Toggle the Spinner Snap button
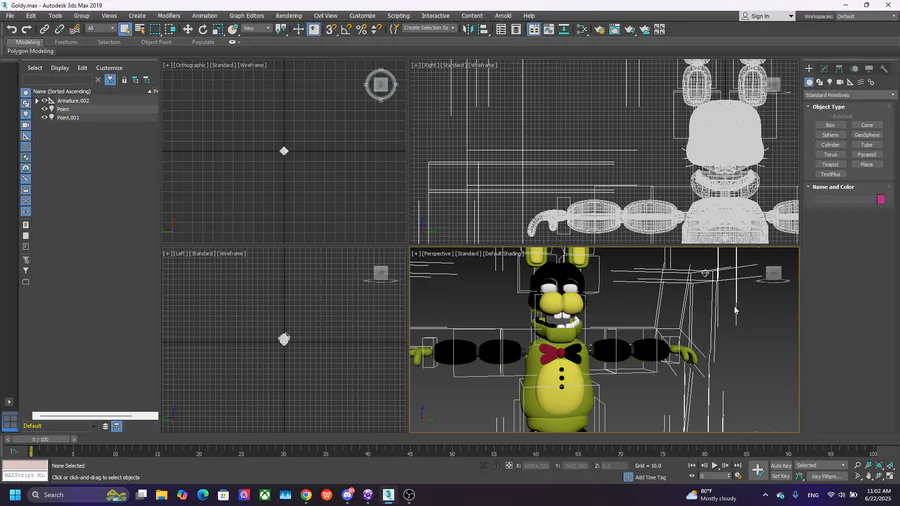 pos(377,29)
